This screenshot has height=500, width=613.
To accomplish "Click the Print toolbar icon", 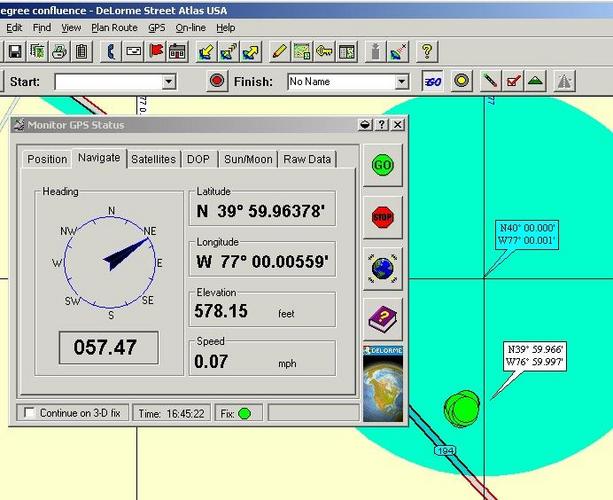I will 59,51.
